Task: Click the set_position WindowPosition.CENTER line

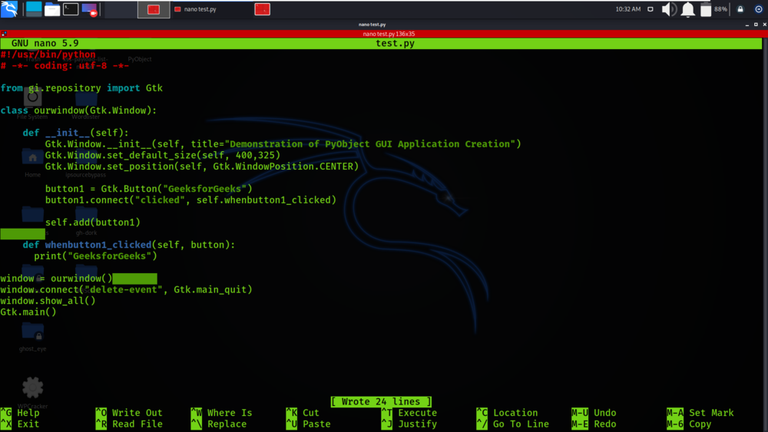Action: point(202,167)
